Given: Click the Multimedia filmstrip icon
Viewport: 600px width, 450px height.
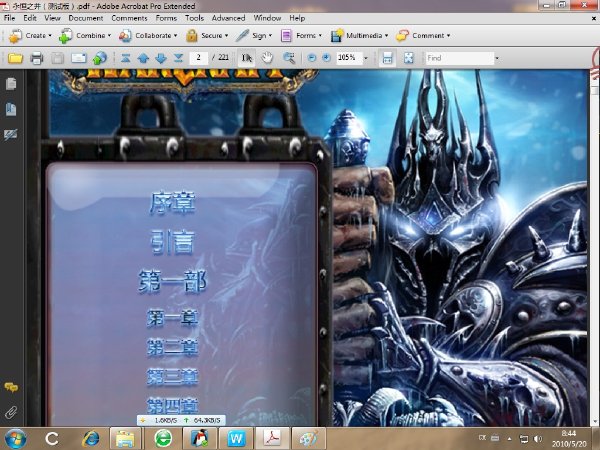Looking at the screenshot, I should pyautogui.click(x=337, y=36).
